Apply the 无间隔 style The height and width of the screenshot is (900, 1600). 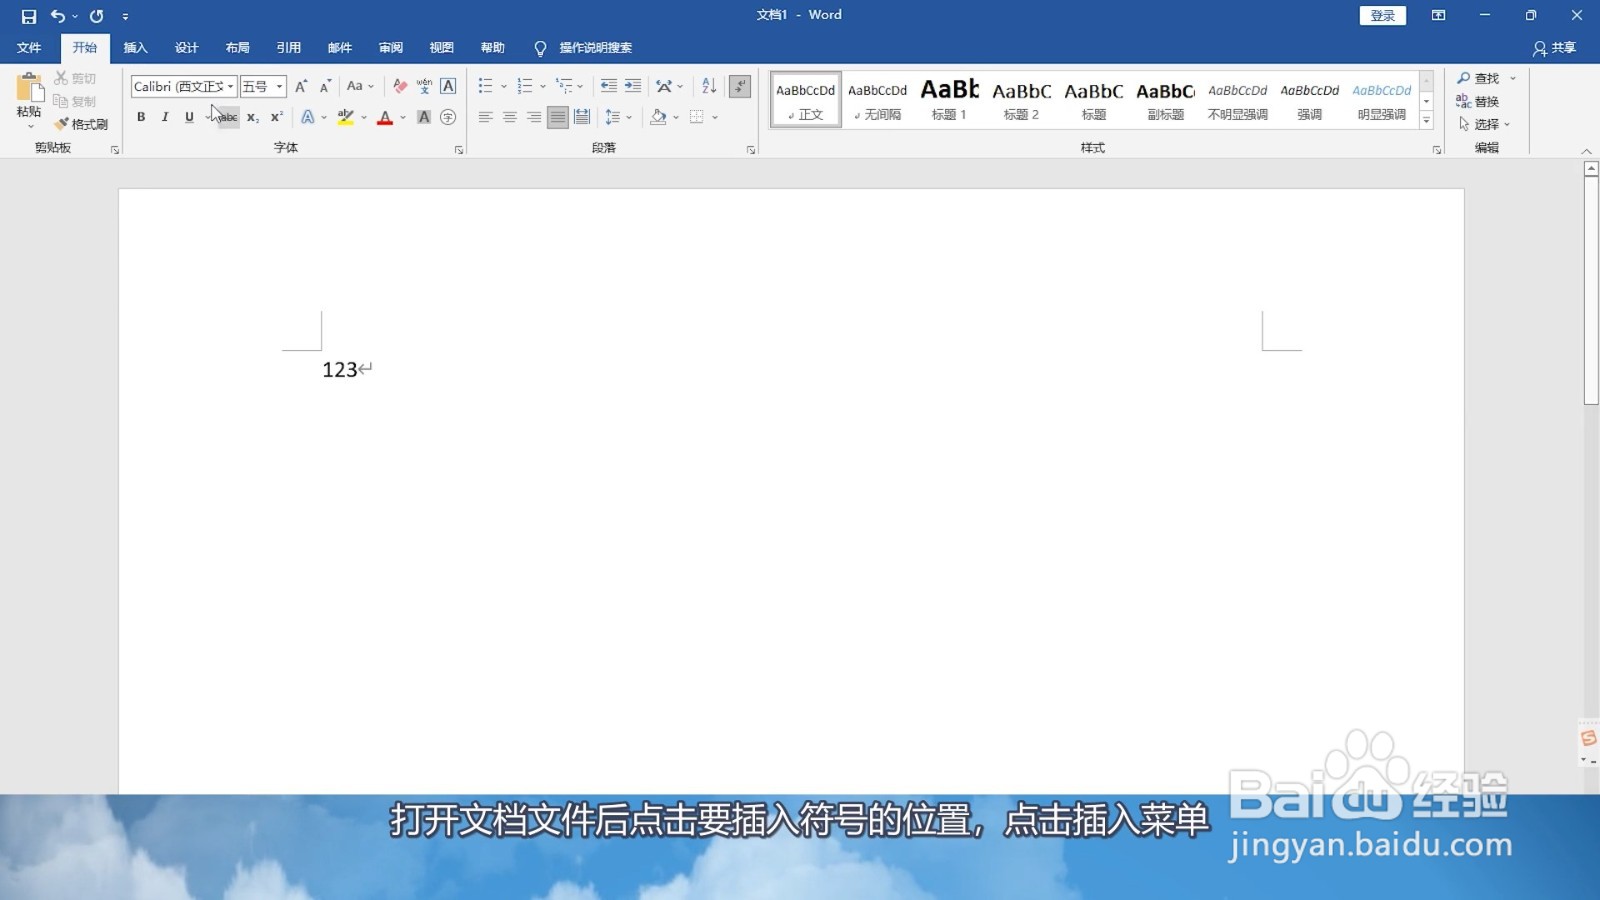pos(877,100)
